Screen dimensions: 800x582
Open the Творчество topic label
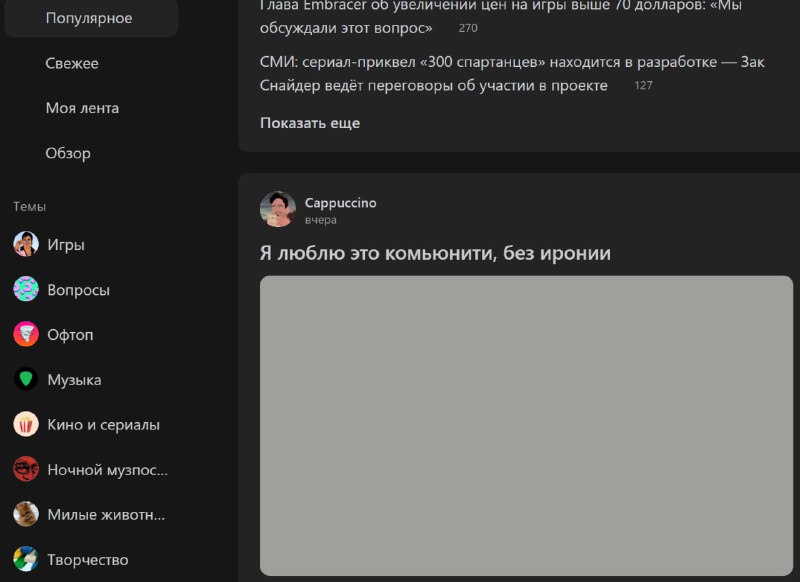pyautogui.click(x=88, y=560)
